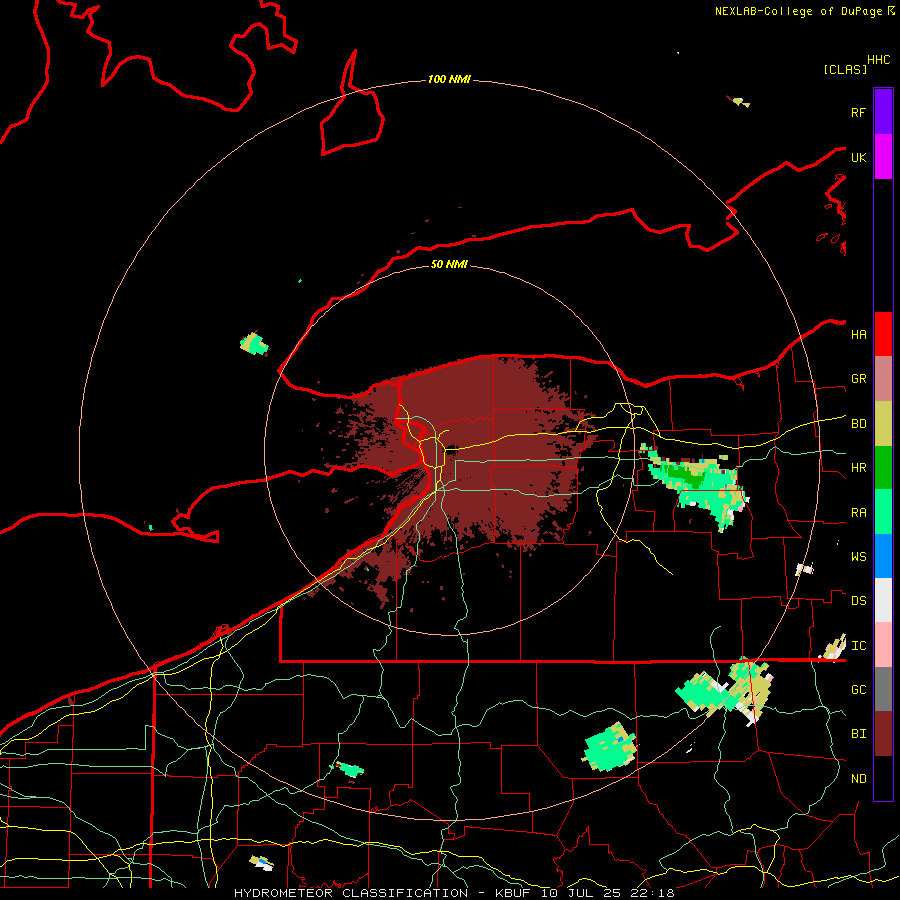Click the ND legend label

(x=858, y=779)
